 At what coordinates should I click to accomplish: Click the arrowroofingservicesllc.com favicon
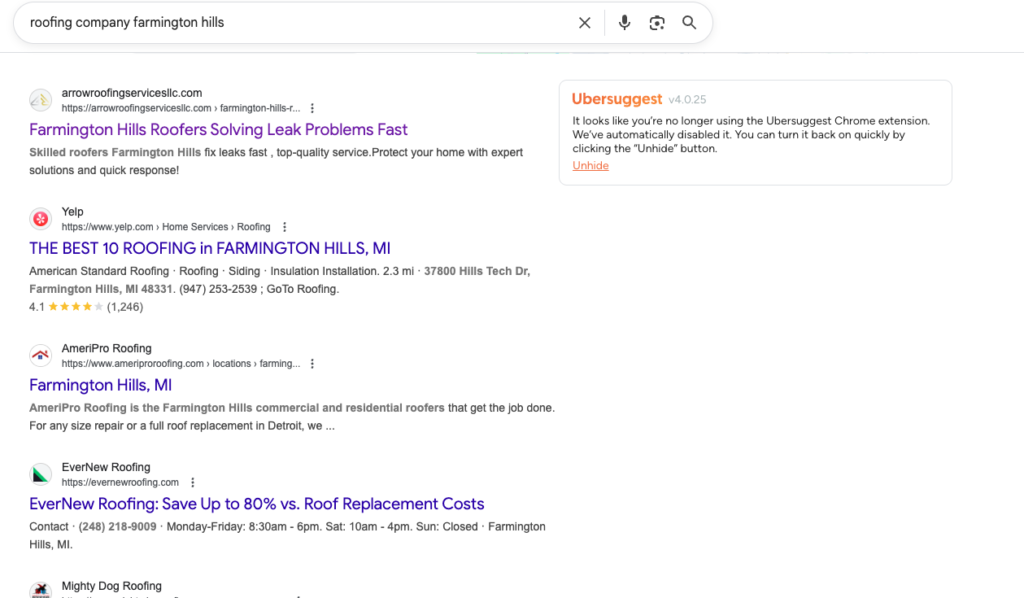pyautogui.click(x=41, y=100)
